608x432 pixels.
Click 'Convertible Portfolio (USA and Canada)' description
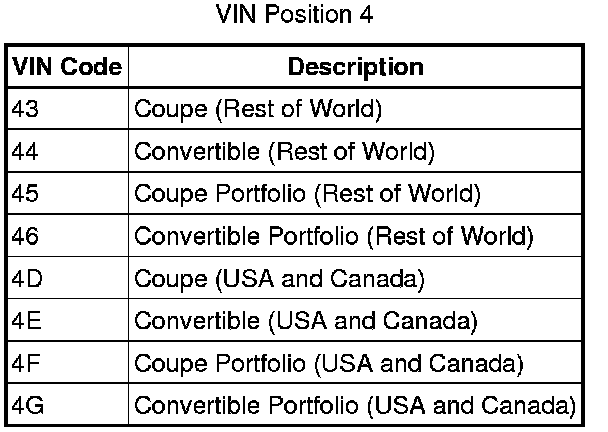click(x=354, y=406)
